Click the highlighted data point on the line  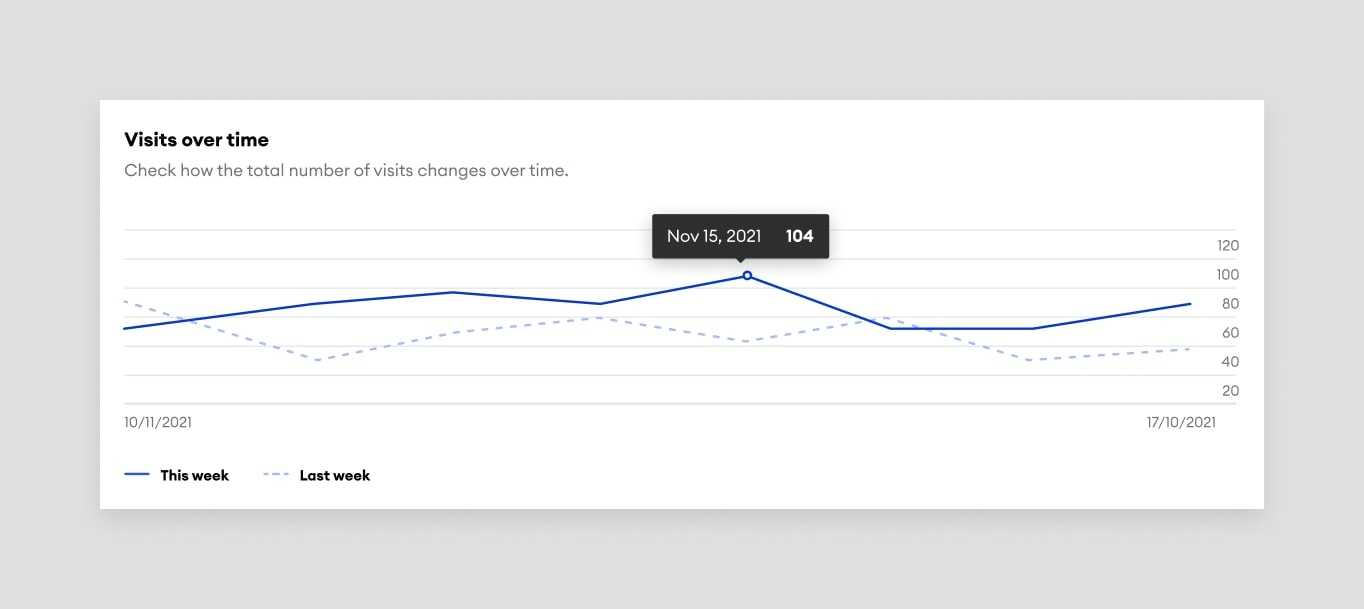point(747,275)
